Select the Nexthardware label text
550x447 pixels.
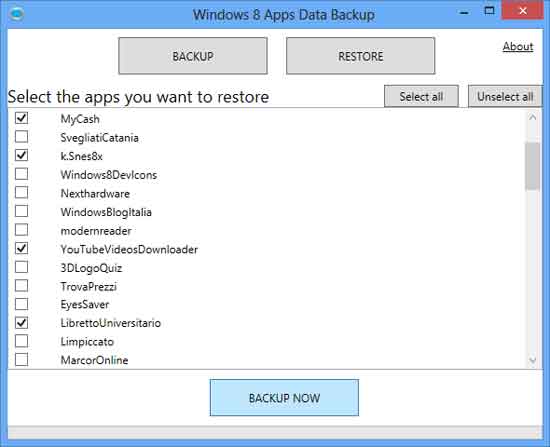95,193
